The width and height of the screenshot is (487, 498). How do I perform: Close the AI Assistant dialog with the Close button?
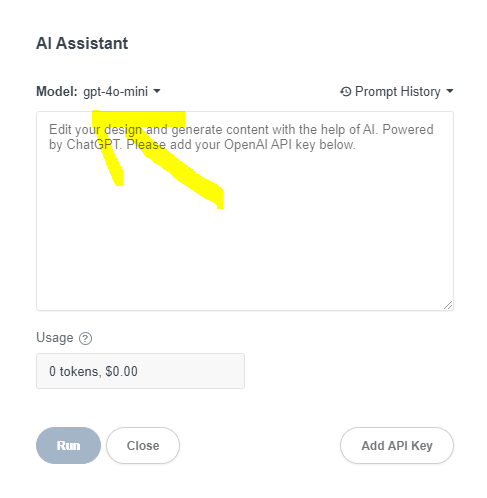point(143,445)
